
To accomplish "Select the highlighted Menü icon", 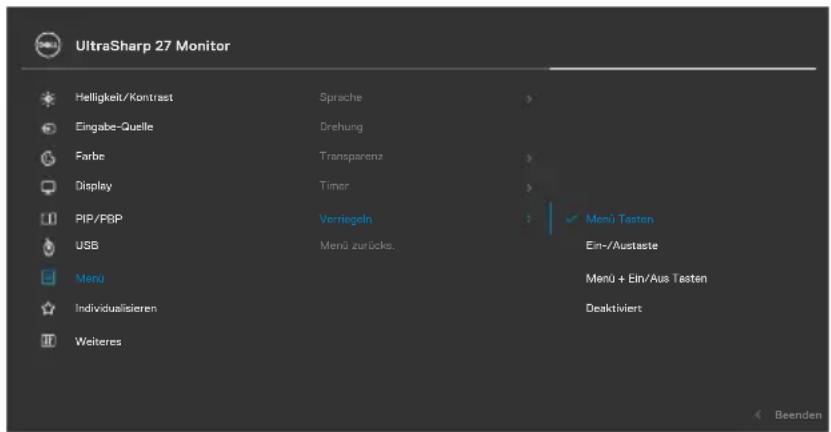I will (x=48, y=277).
